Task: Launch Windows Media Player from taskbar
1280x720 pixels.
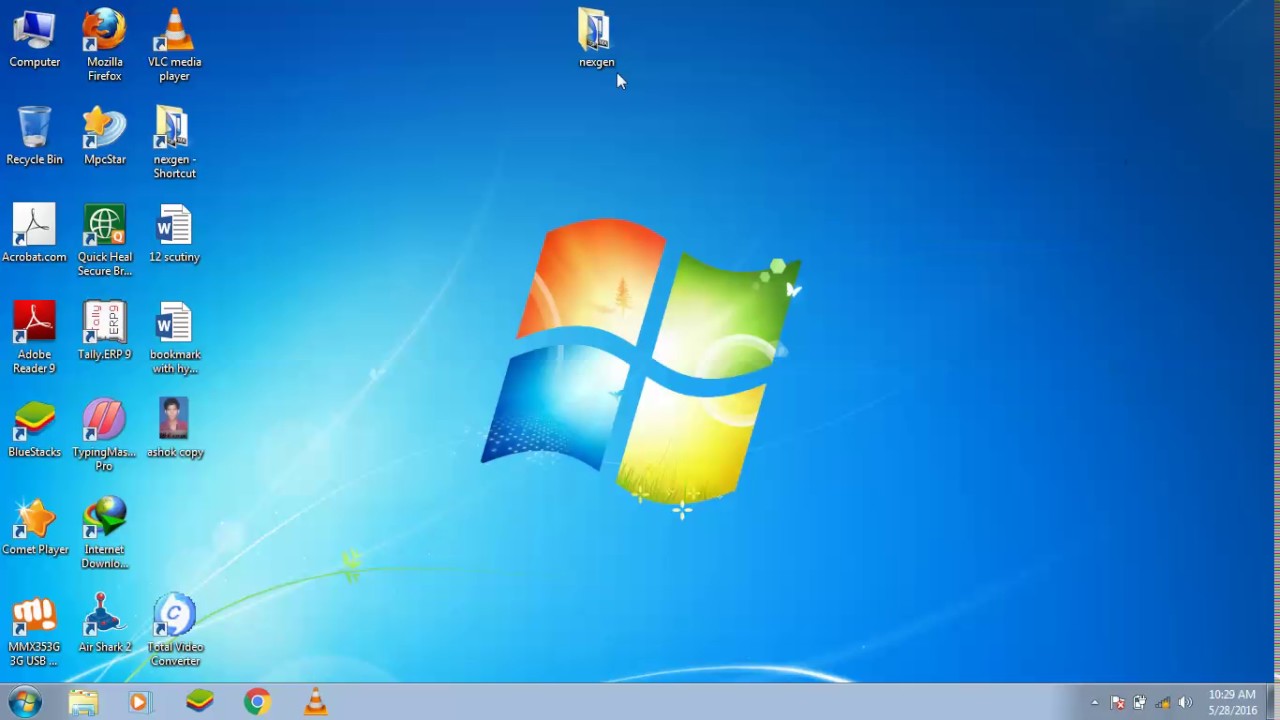Action: coord(139,702)
